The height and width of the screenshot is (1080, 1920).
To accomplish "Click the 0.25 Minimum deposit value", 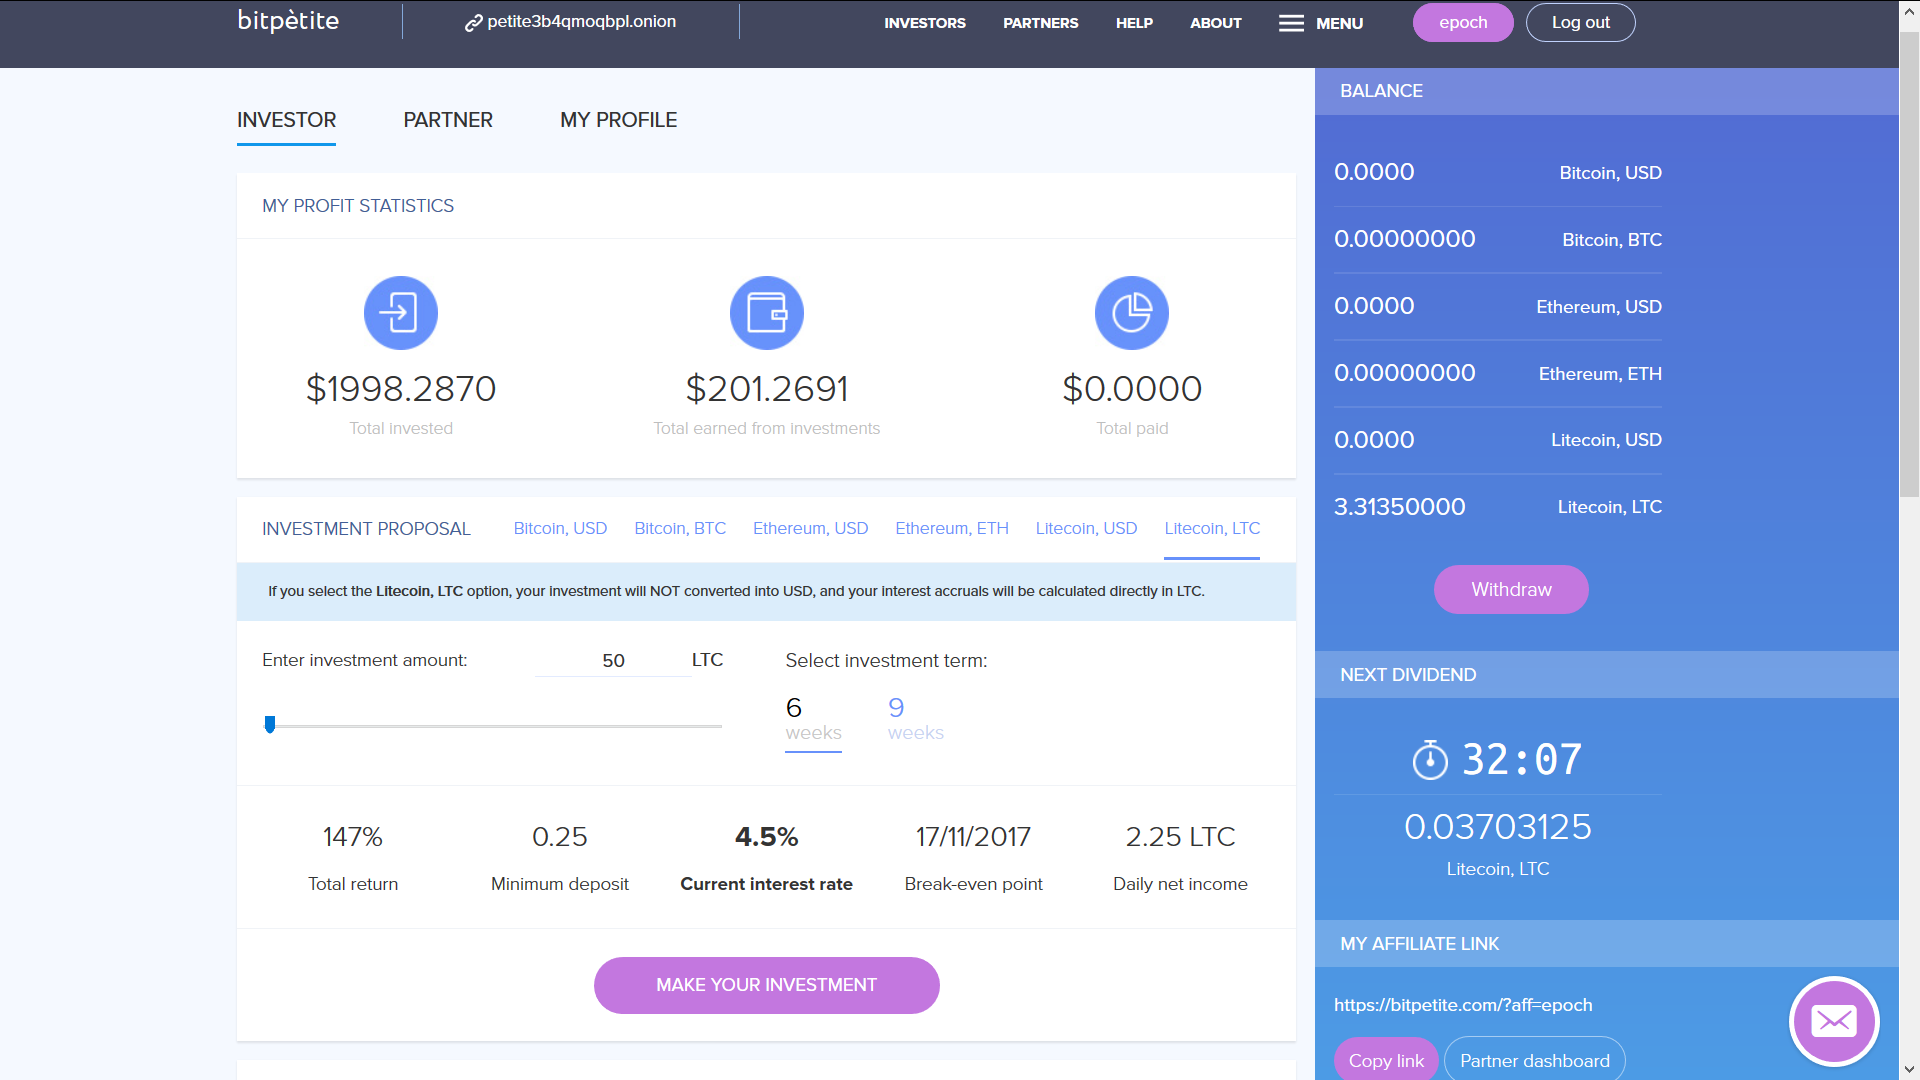I will coord(560,837).
